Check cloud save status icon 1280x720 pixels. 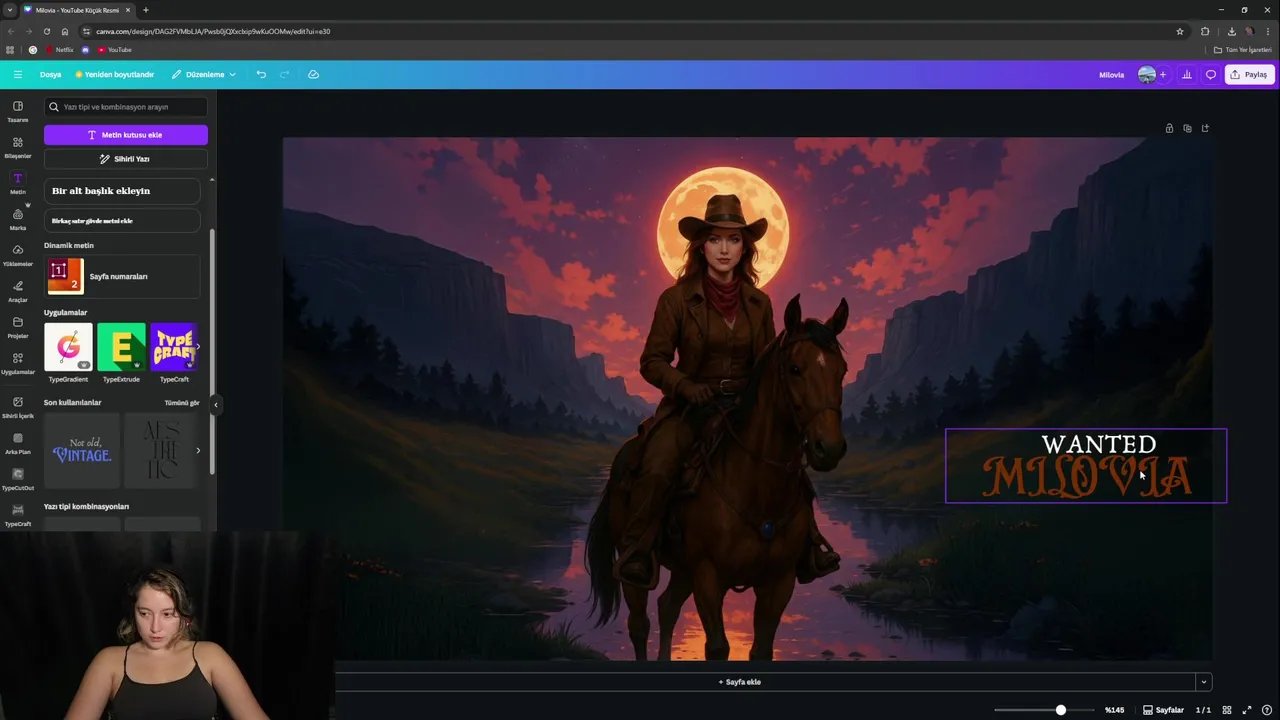[313, 74]
